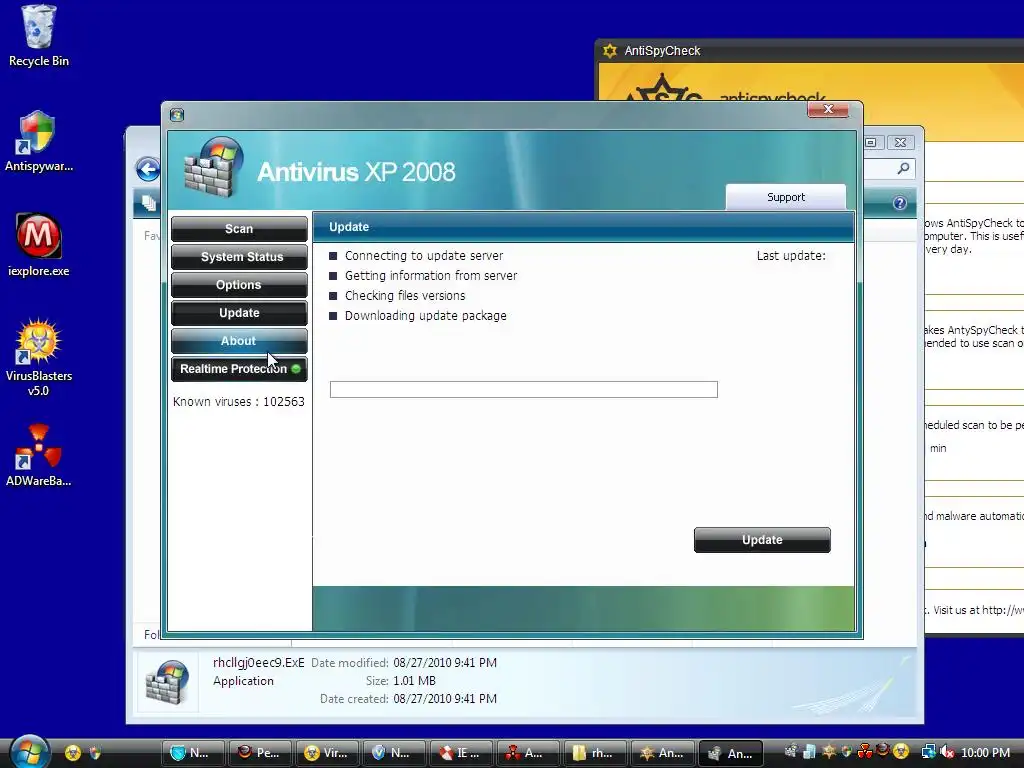Image resolution: width=1024 pixels, height=768 pixels.
Task: Click the shield quick launch icon
Action: pos(95,753)
